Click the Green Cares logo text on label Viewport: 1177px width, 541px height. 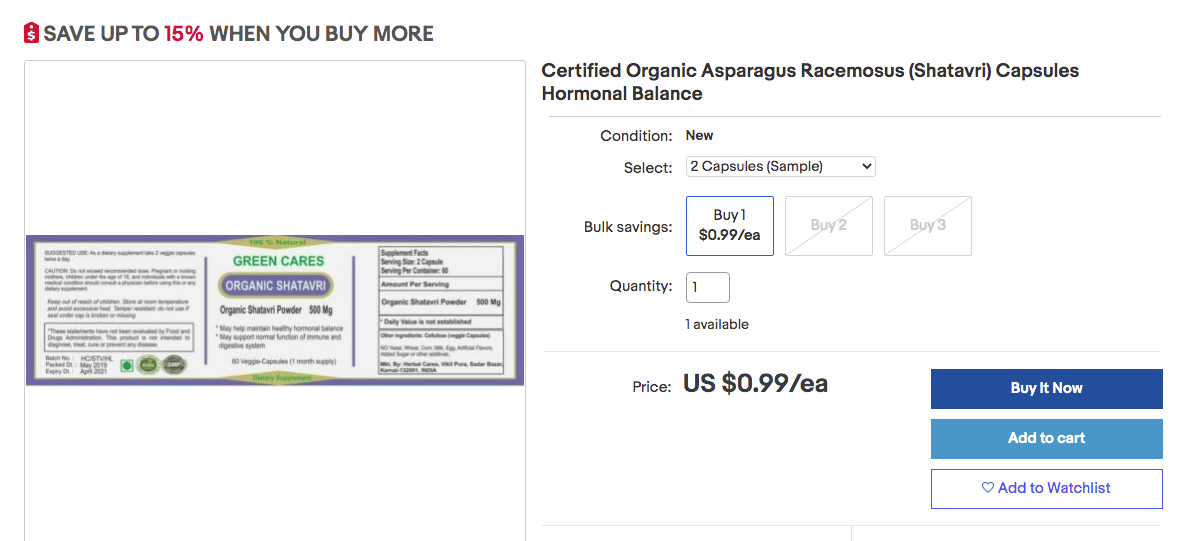(x=278, y=262)
